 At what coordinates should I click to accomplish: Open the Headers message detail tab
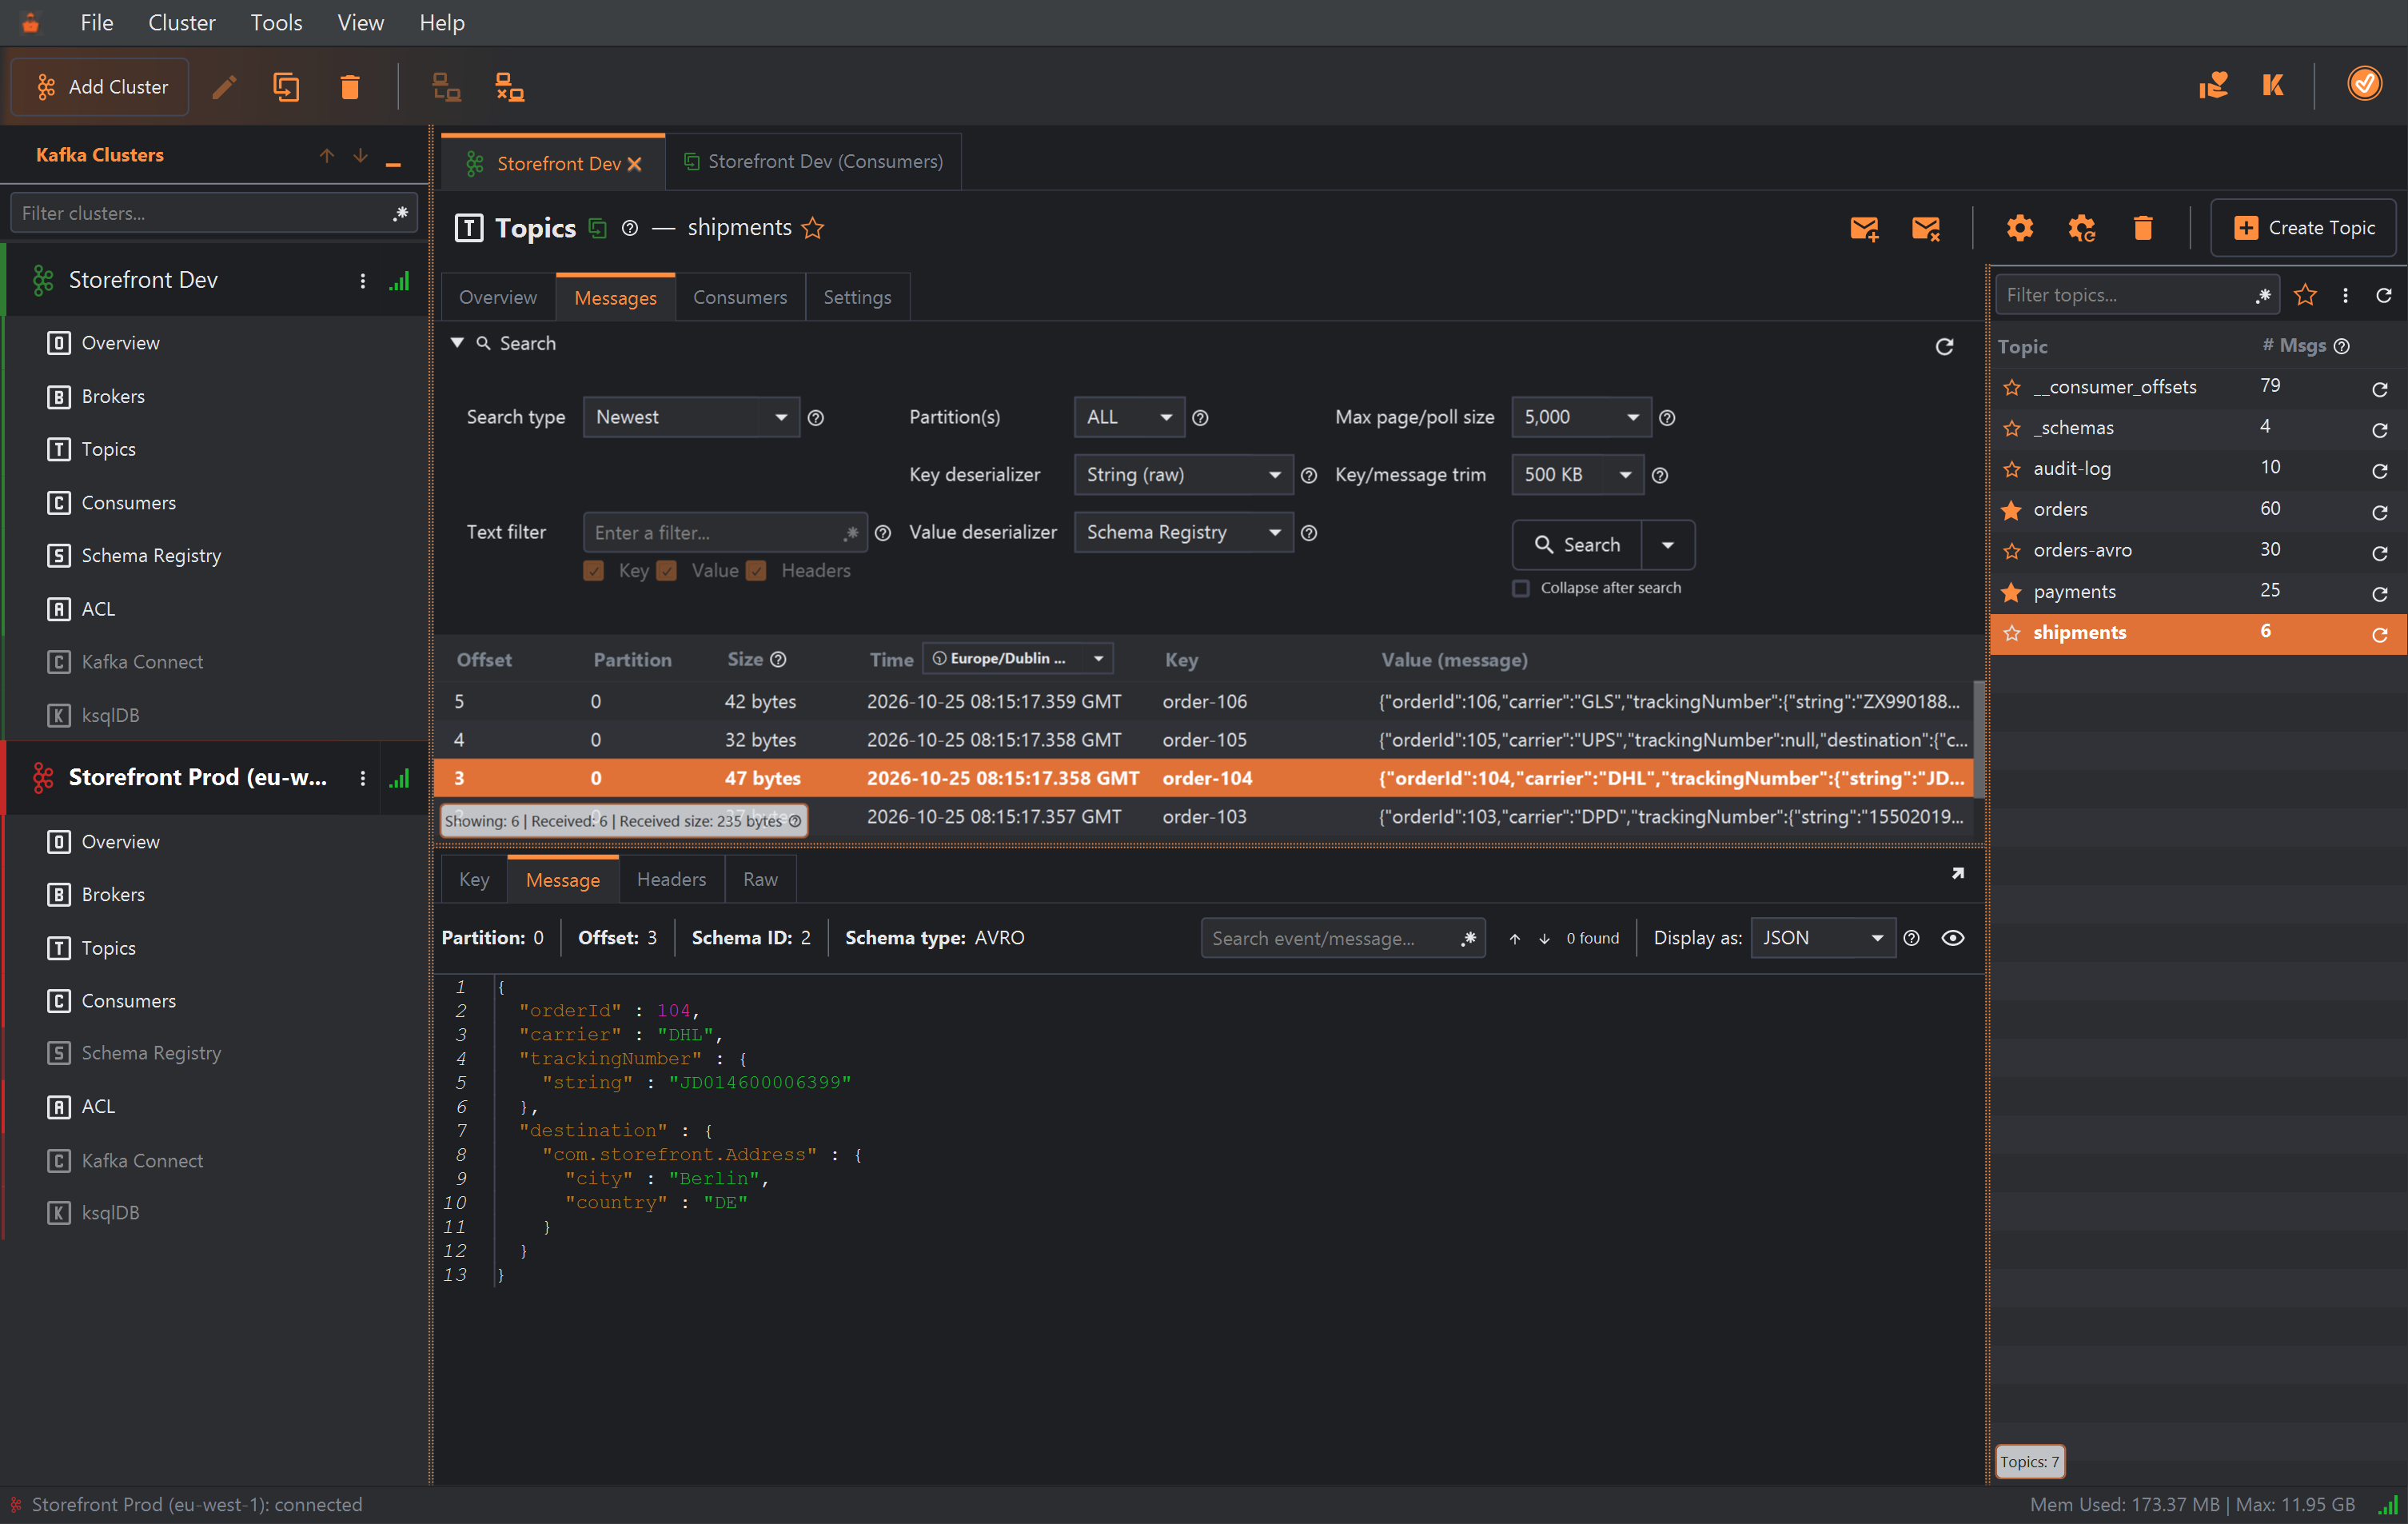pos(671,879)
